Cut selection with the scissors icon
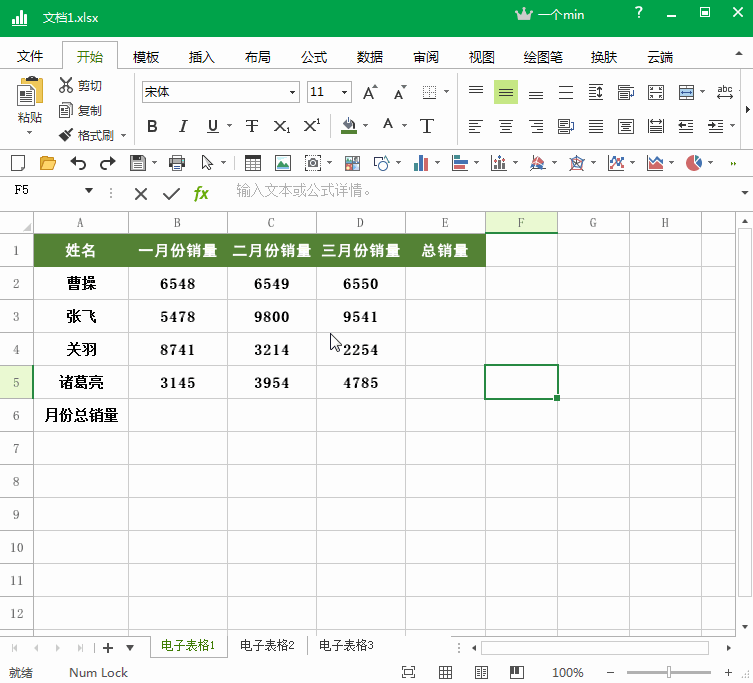This screenshot has height=683, width=753. [66, 85]
